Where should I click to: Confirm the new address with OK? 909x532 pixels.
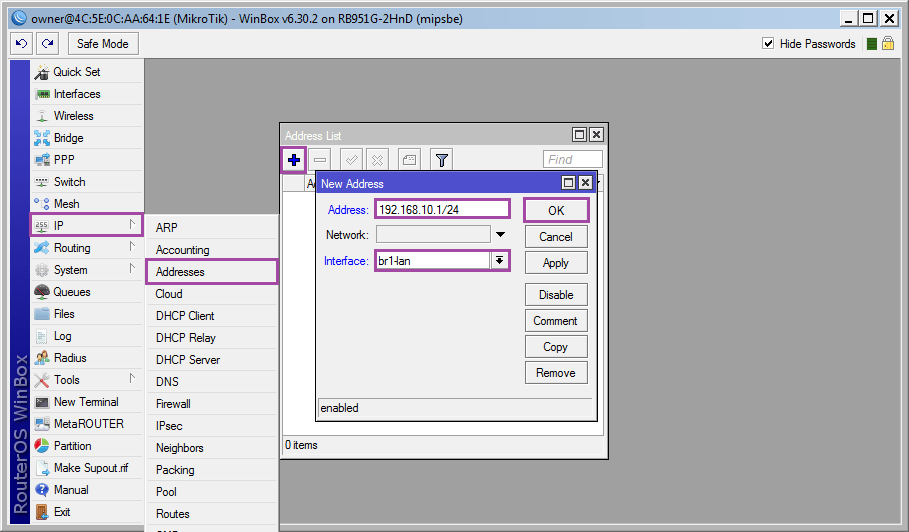[x=556, y=210]
